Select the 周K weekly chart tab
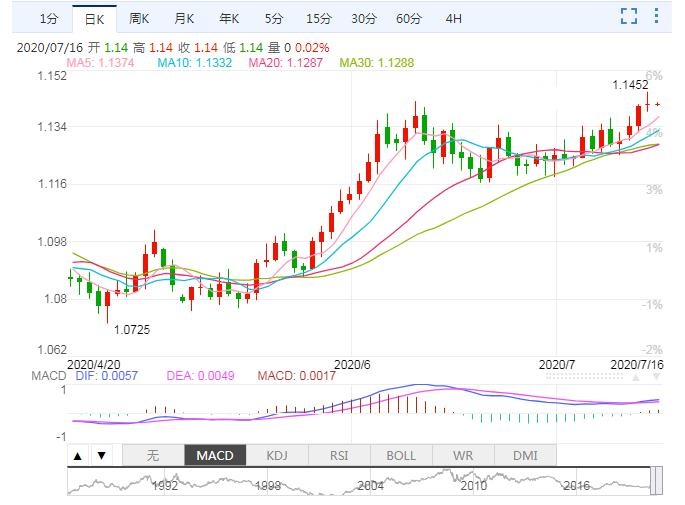Viewport: 685px width, 505px height. 139,19
